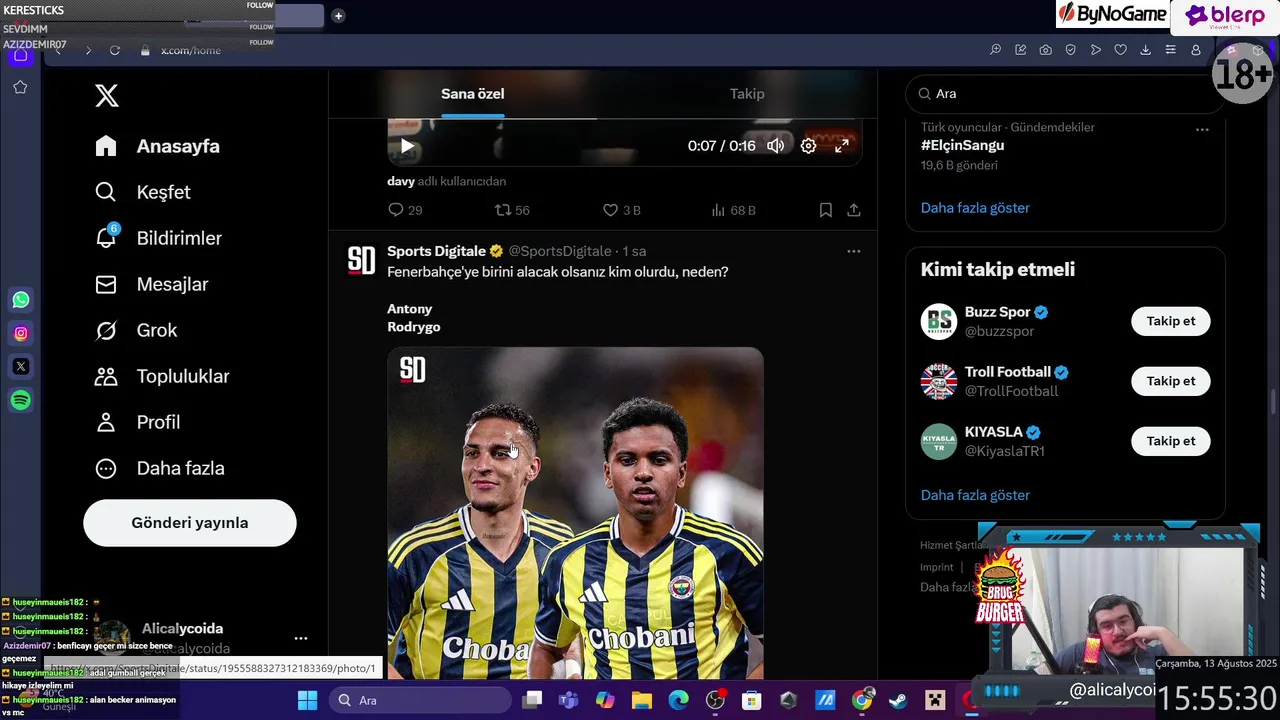Expand video to fullscreen
Viewport: 1280px width, 720px height.
point(842,146)
